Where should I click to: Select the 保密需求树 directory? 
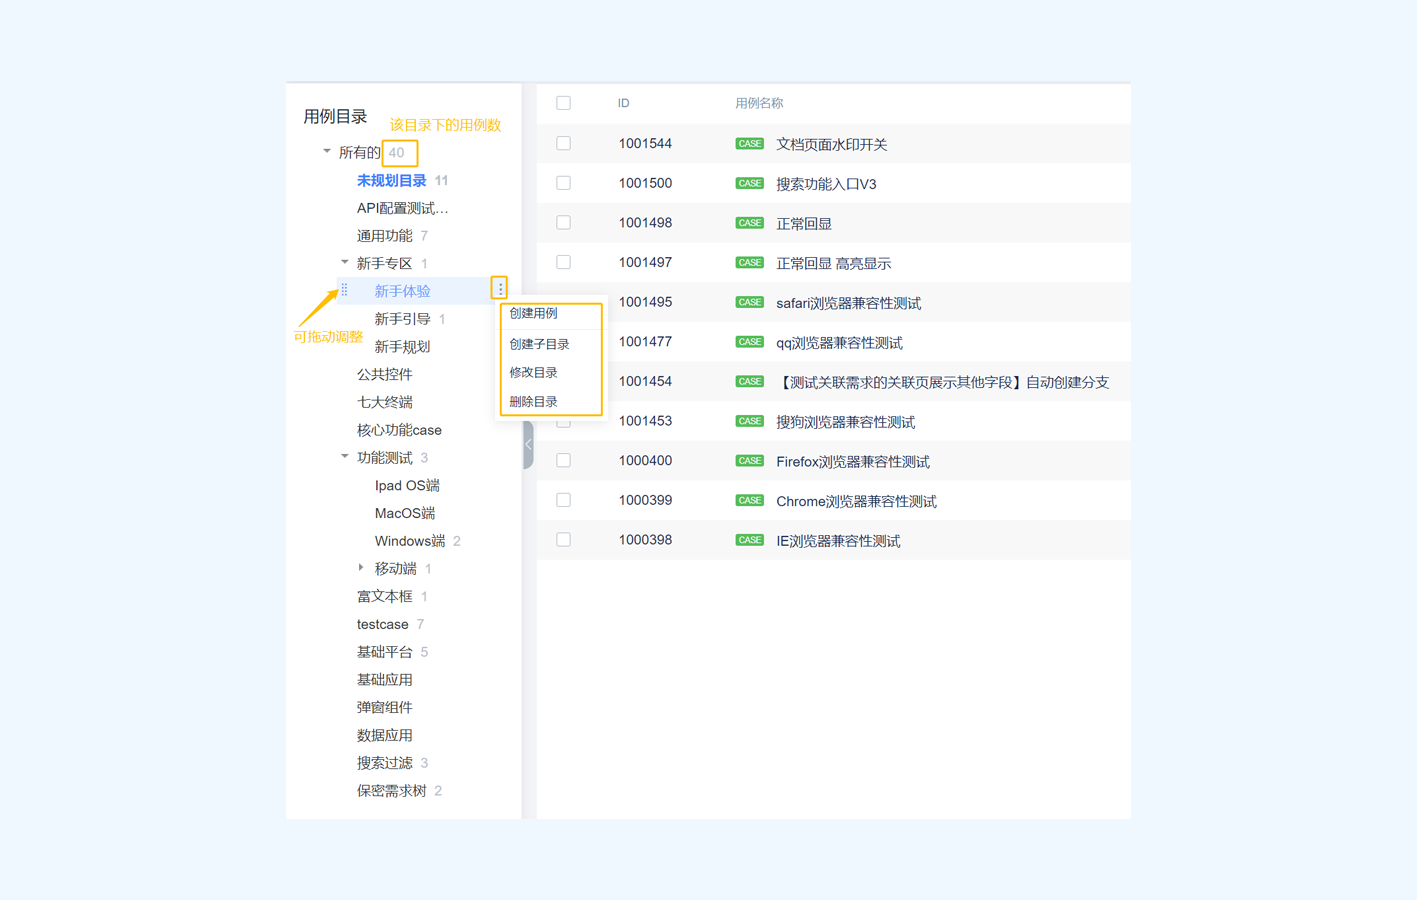point(391,791)
